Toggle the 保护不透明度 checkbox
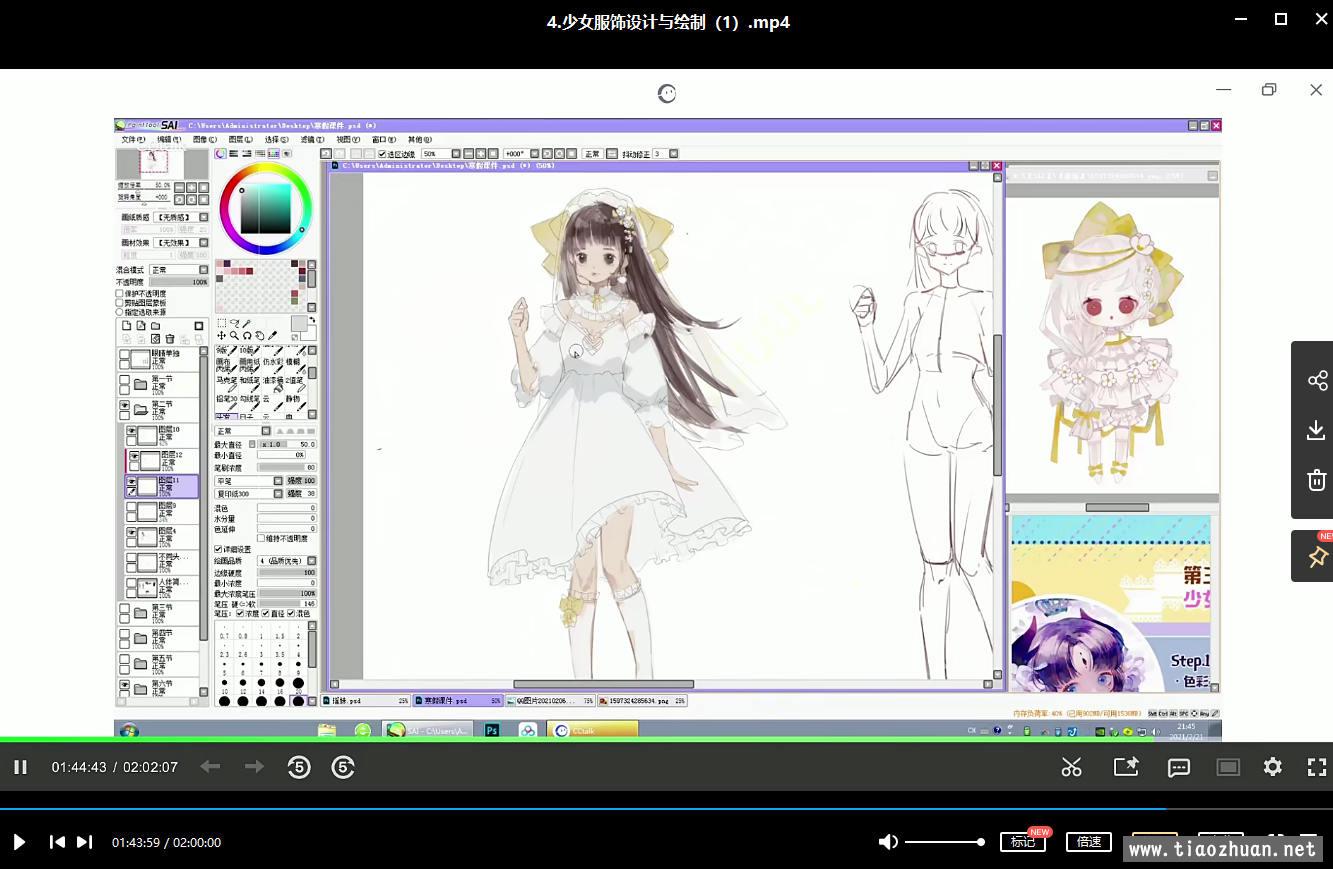The width and height of the screenshot is (1333, 869). (x=120, y=294)
